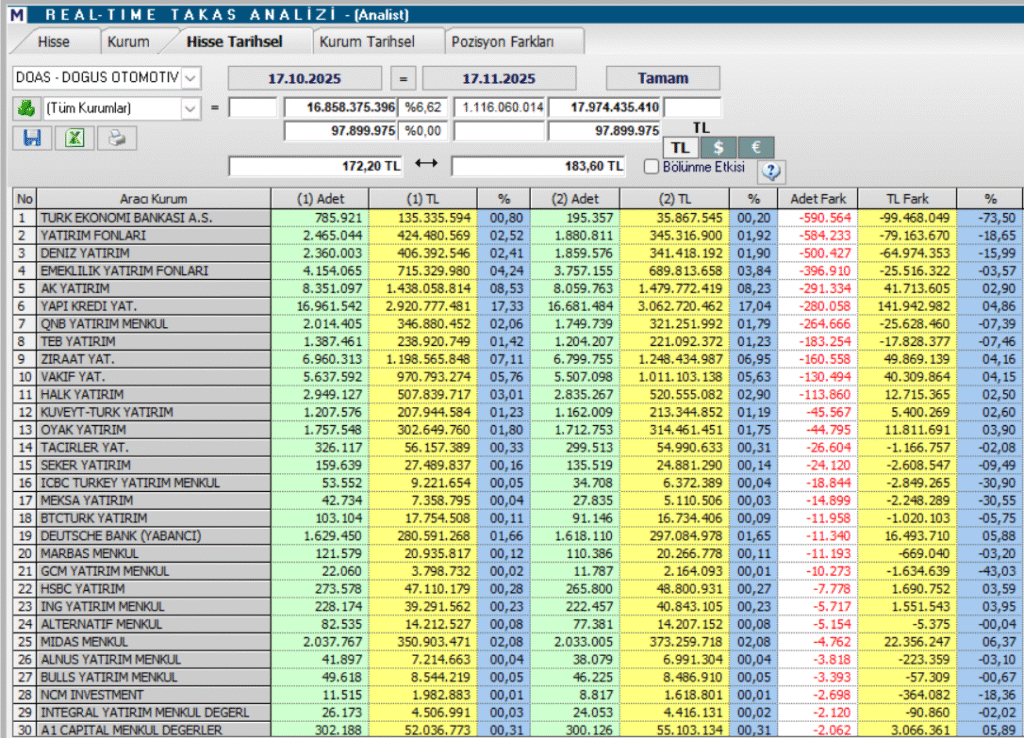Select TL as the currency

pos(680,148)
